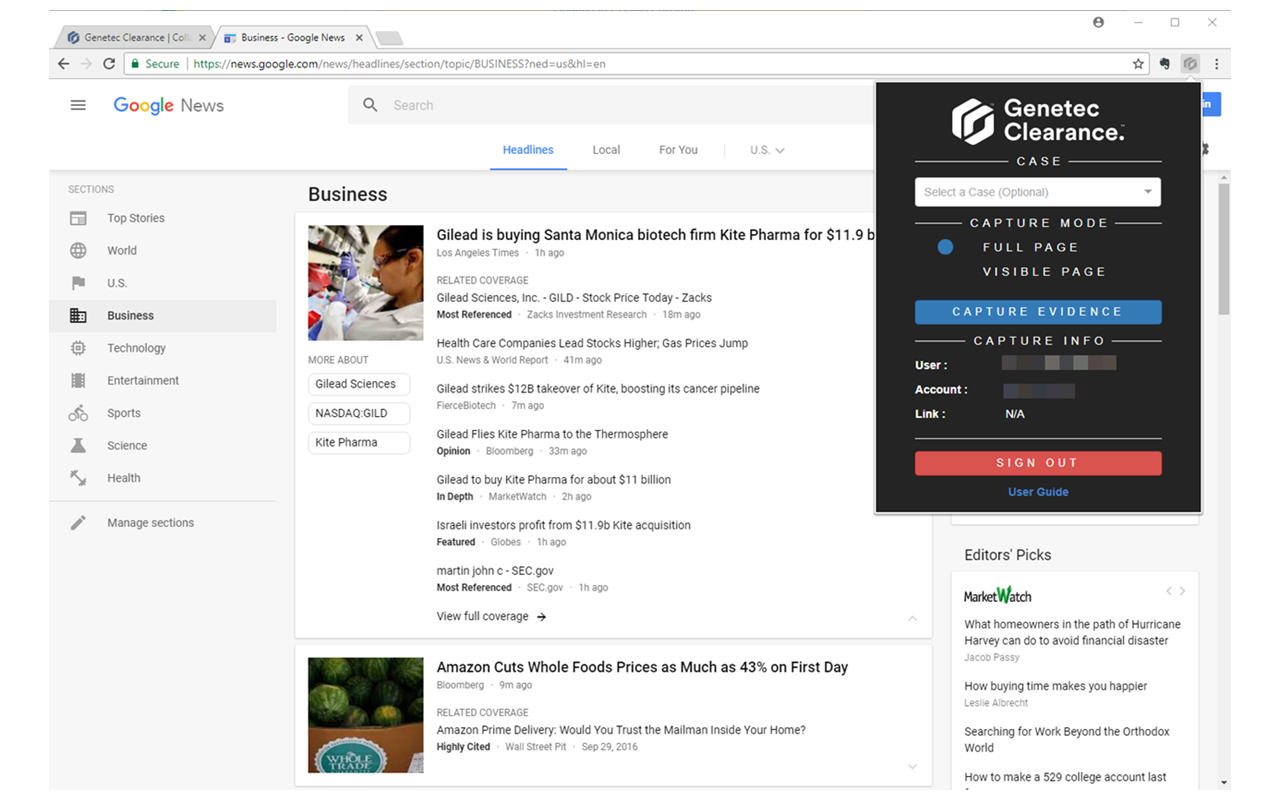This screenshot has width=1280, height=800.
Task: Open a new browser tab
Action: [389, 38]
